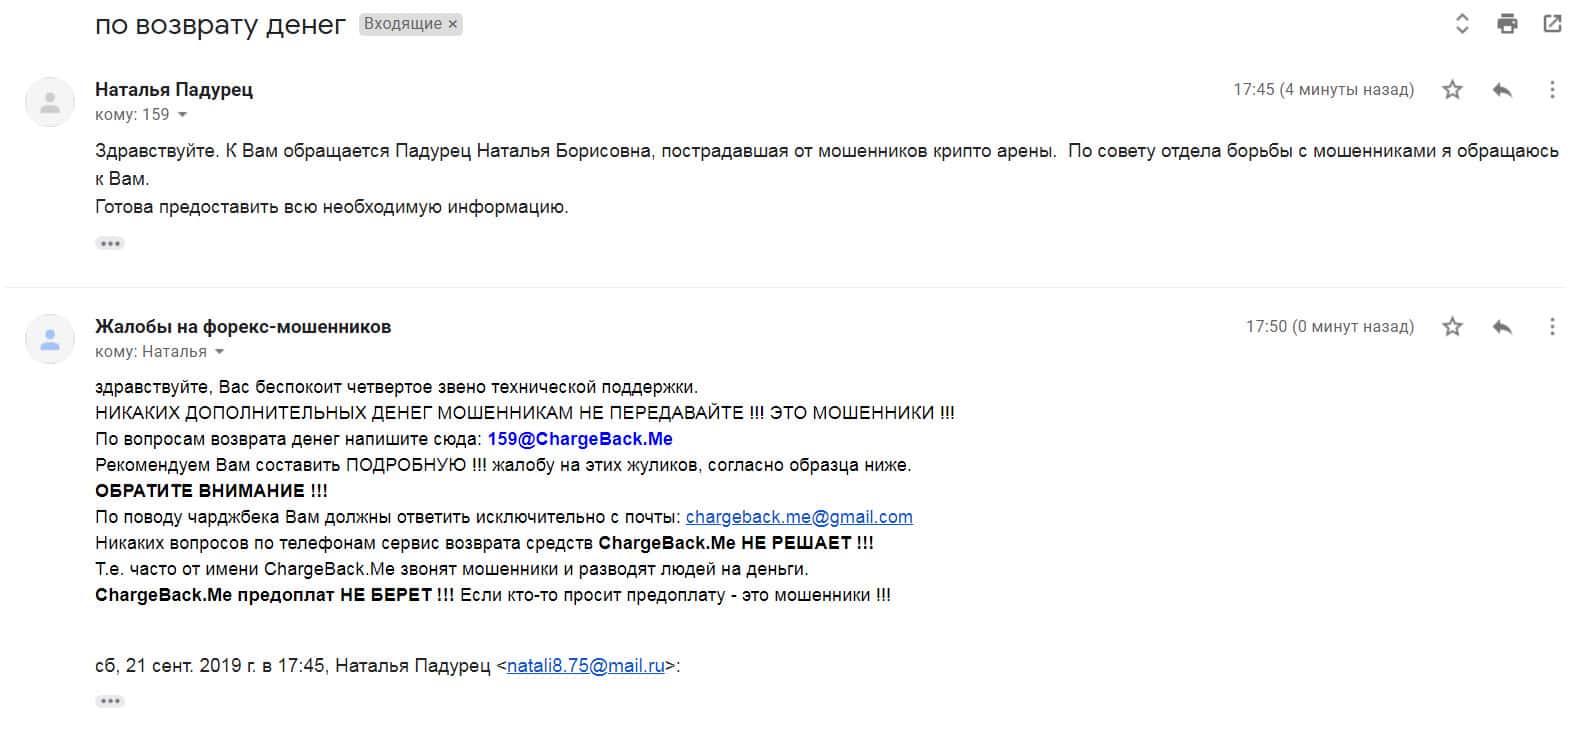
Task: Open the chargeback.me@gmail.com link
Action: pos(799,517)
